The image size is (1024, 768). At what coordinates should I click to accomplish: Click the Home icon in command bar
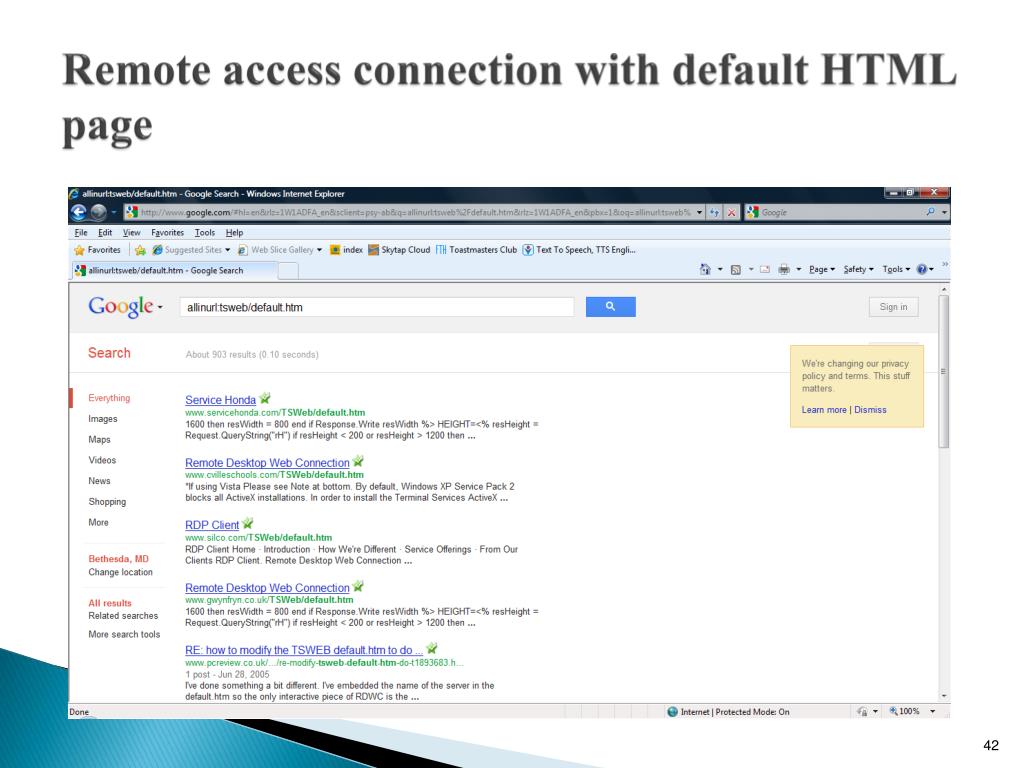point(705,269)
